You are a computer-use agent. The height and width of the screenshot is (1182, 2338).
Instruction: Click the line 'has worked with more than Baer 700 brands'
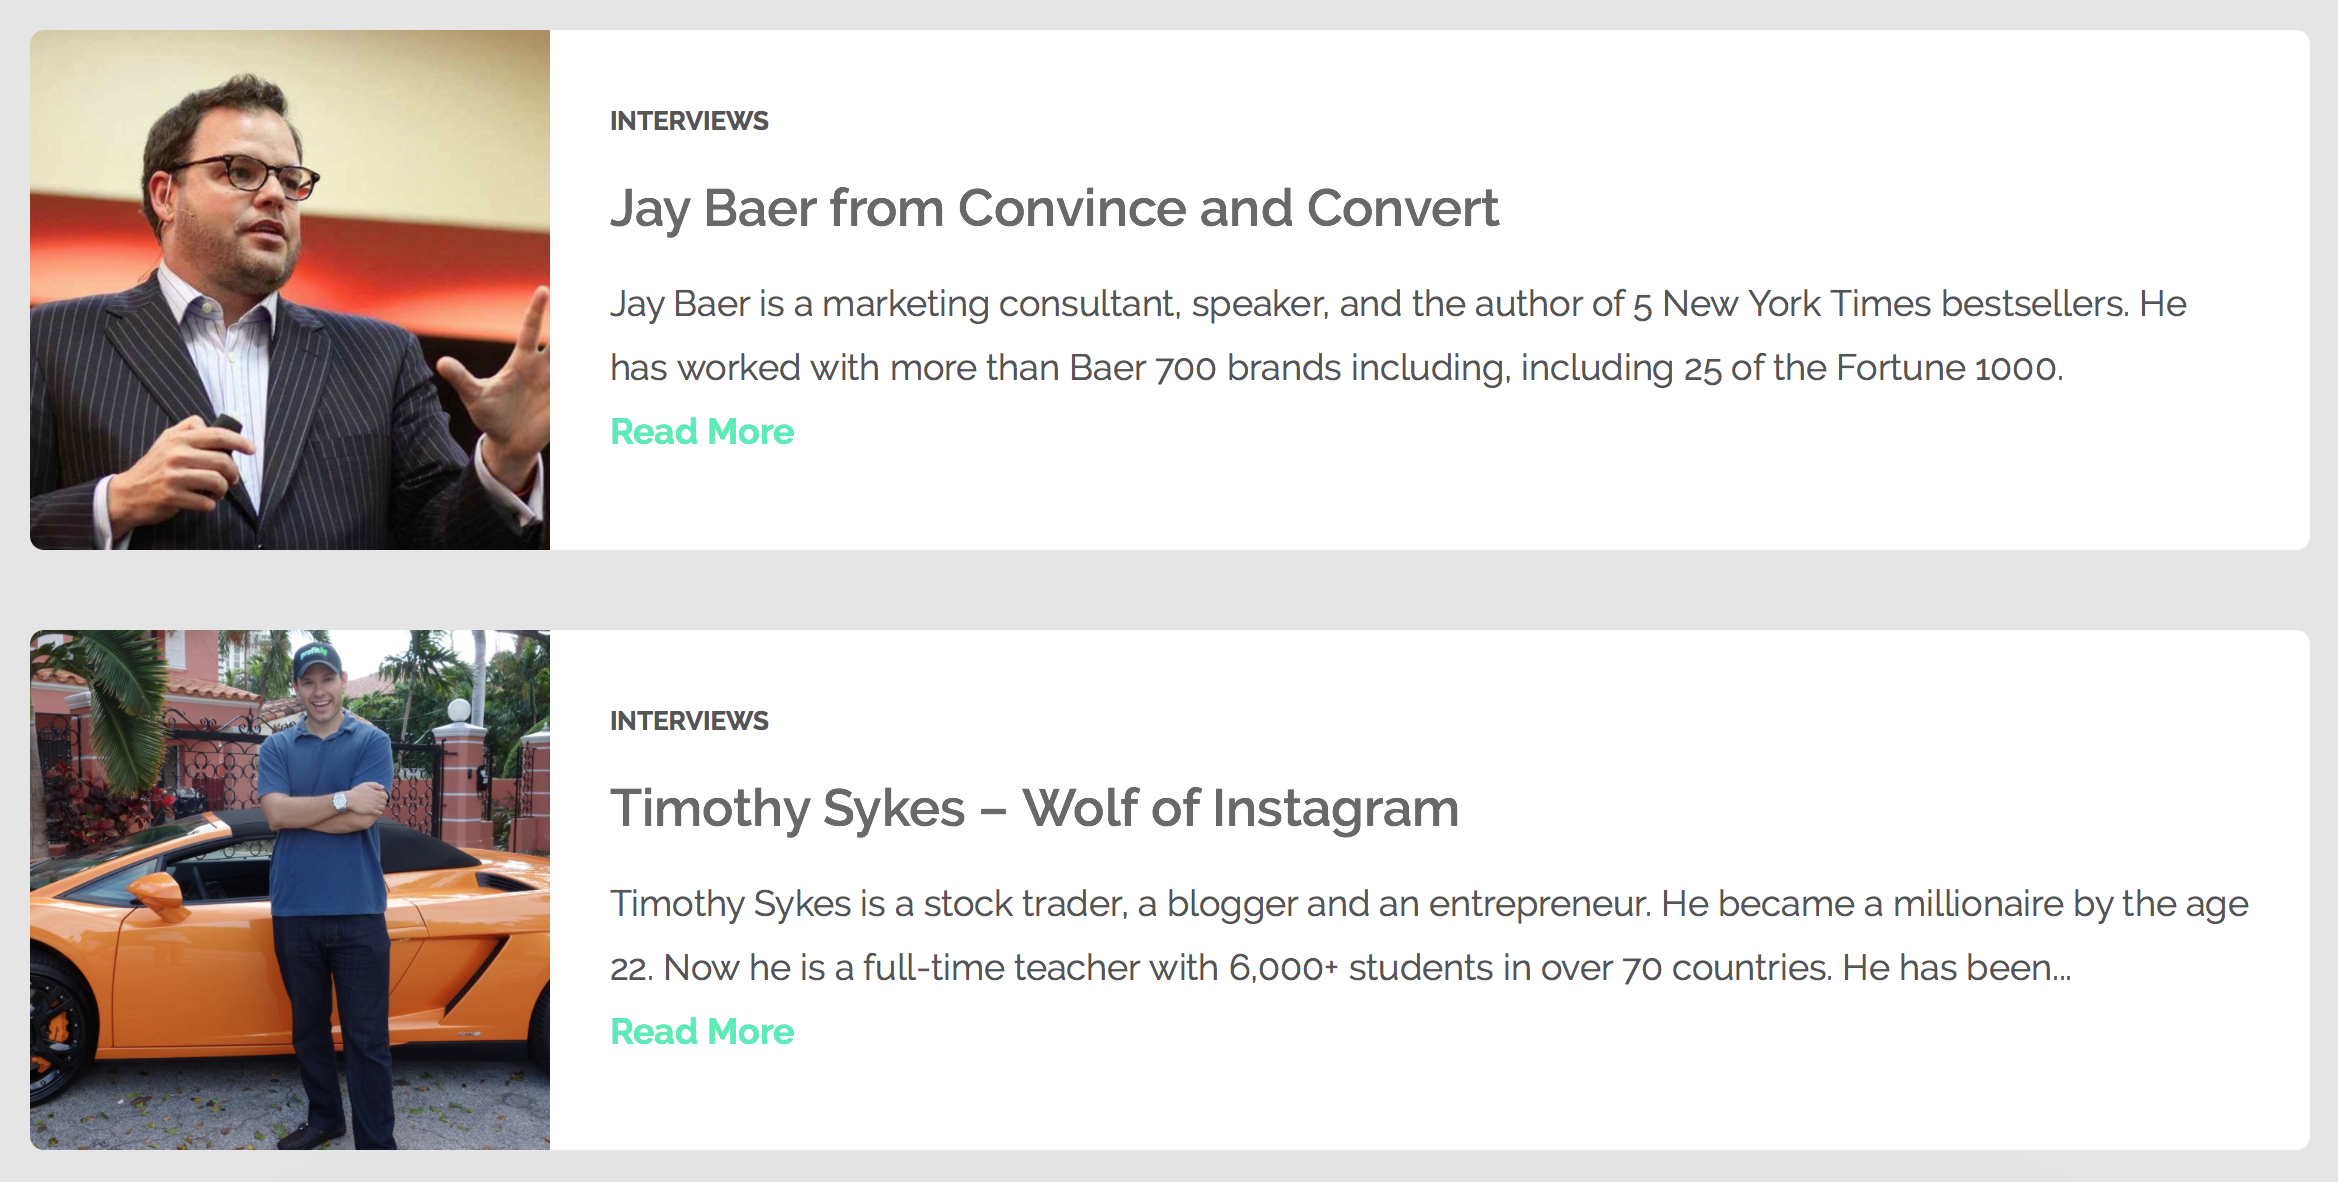(1336, 368)
